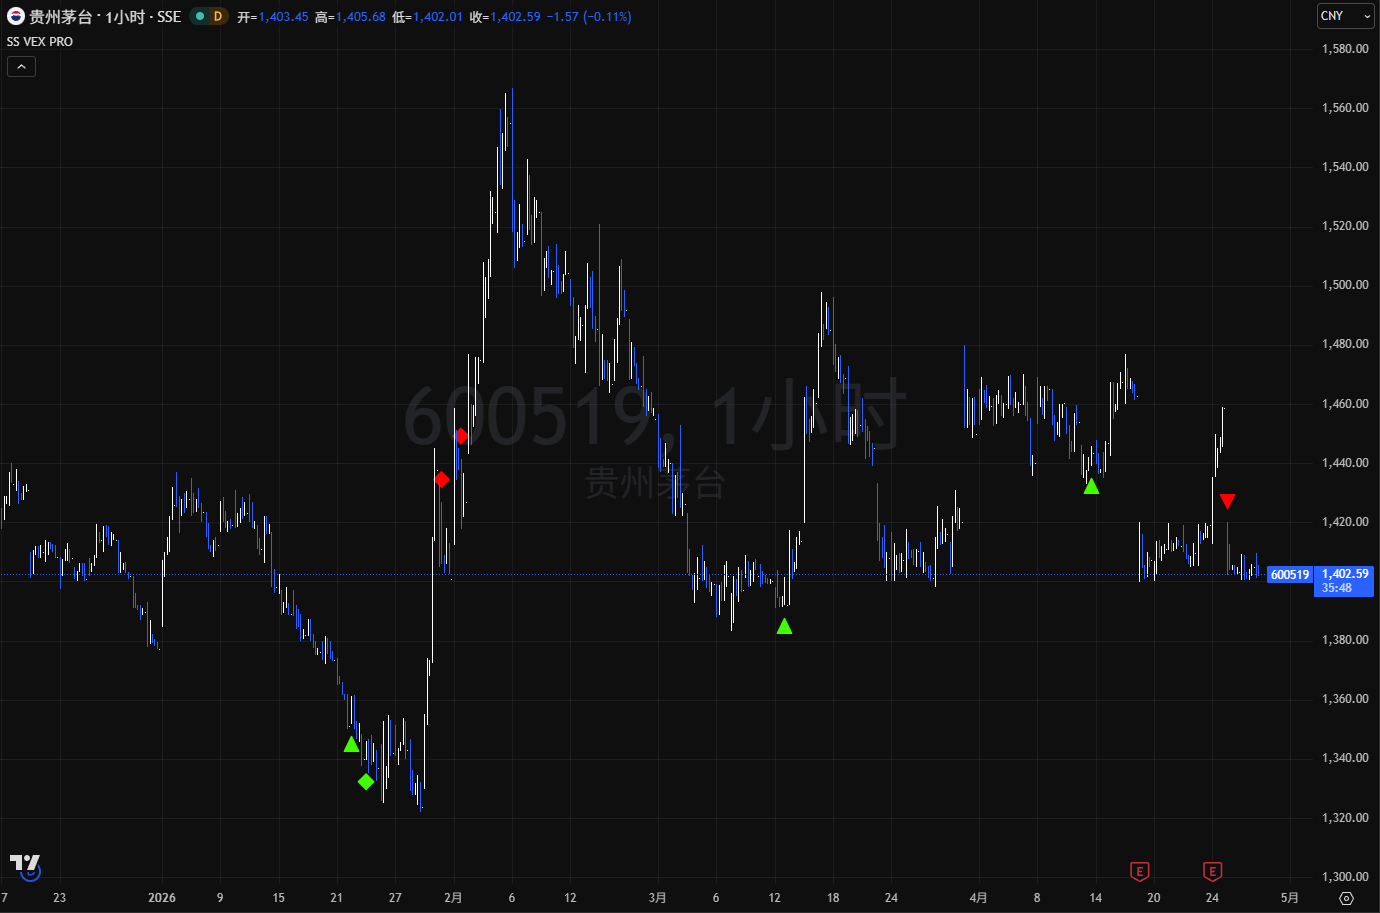
Task: Click the 1,580.00 price axis label
Action: (1345, 49)
